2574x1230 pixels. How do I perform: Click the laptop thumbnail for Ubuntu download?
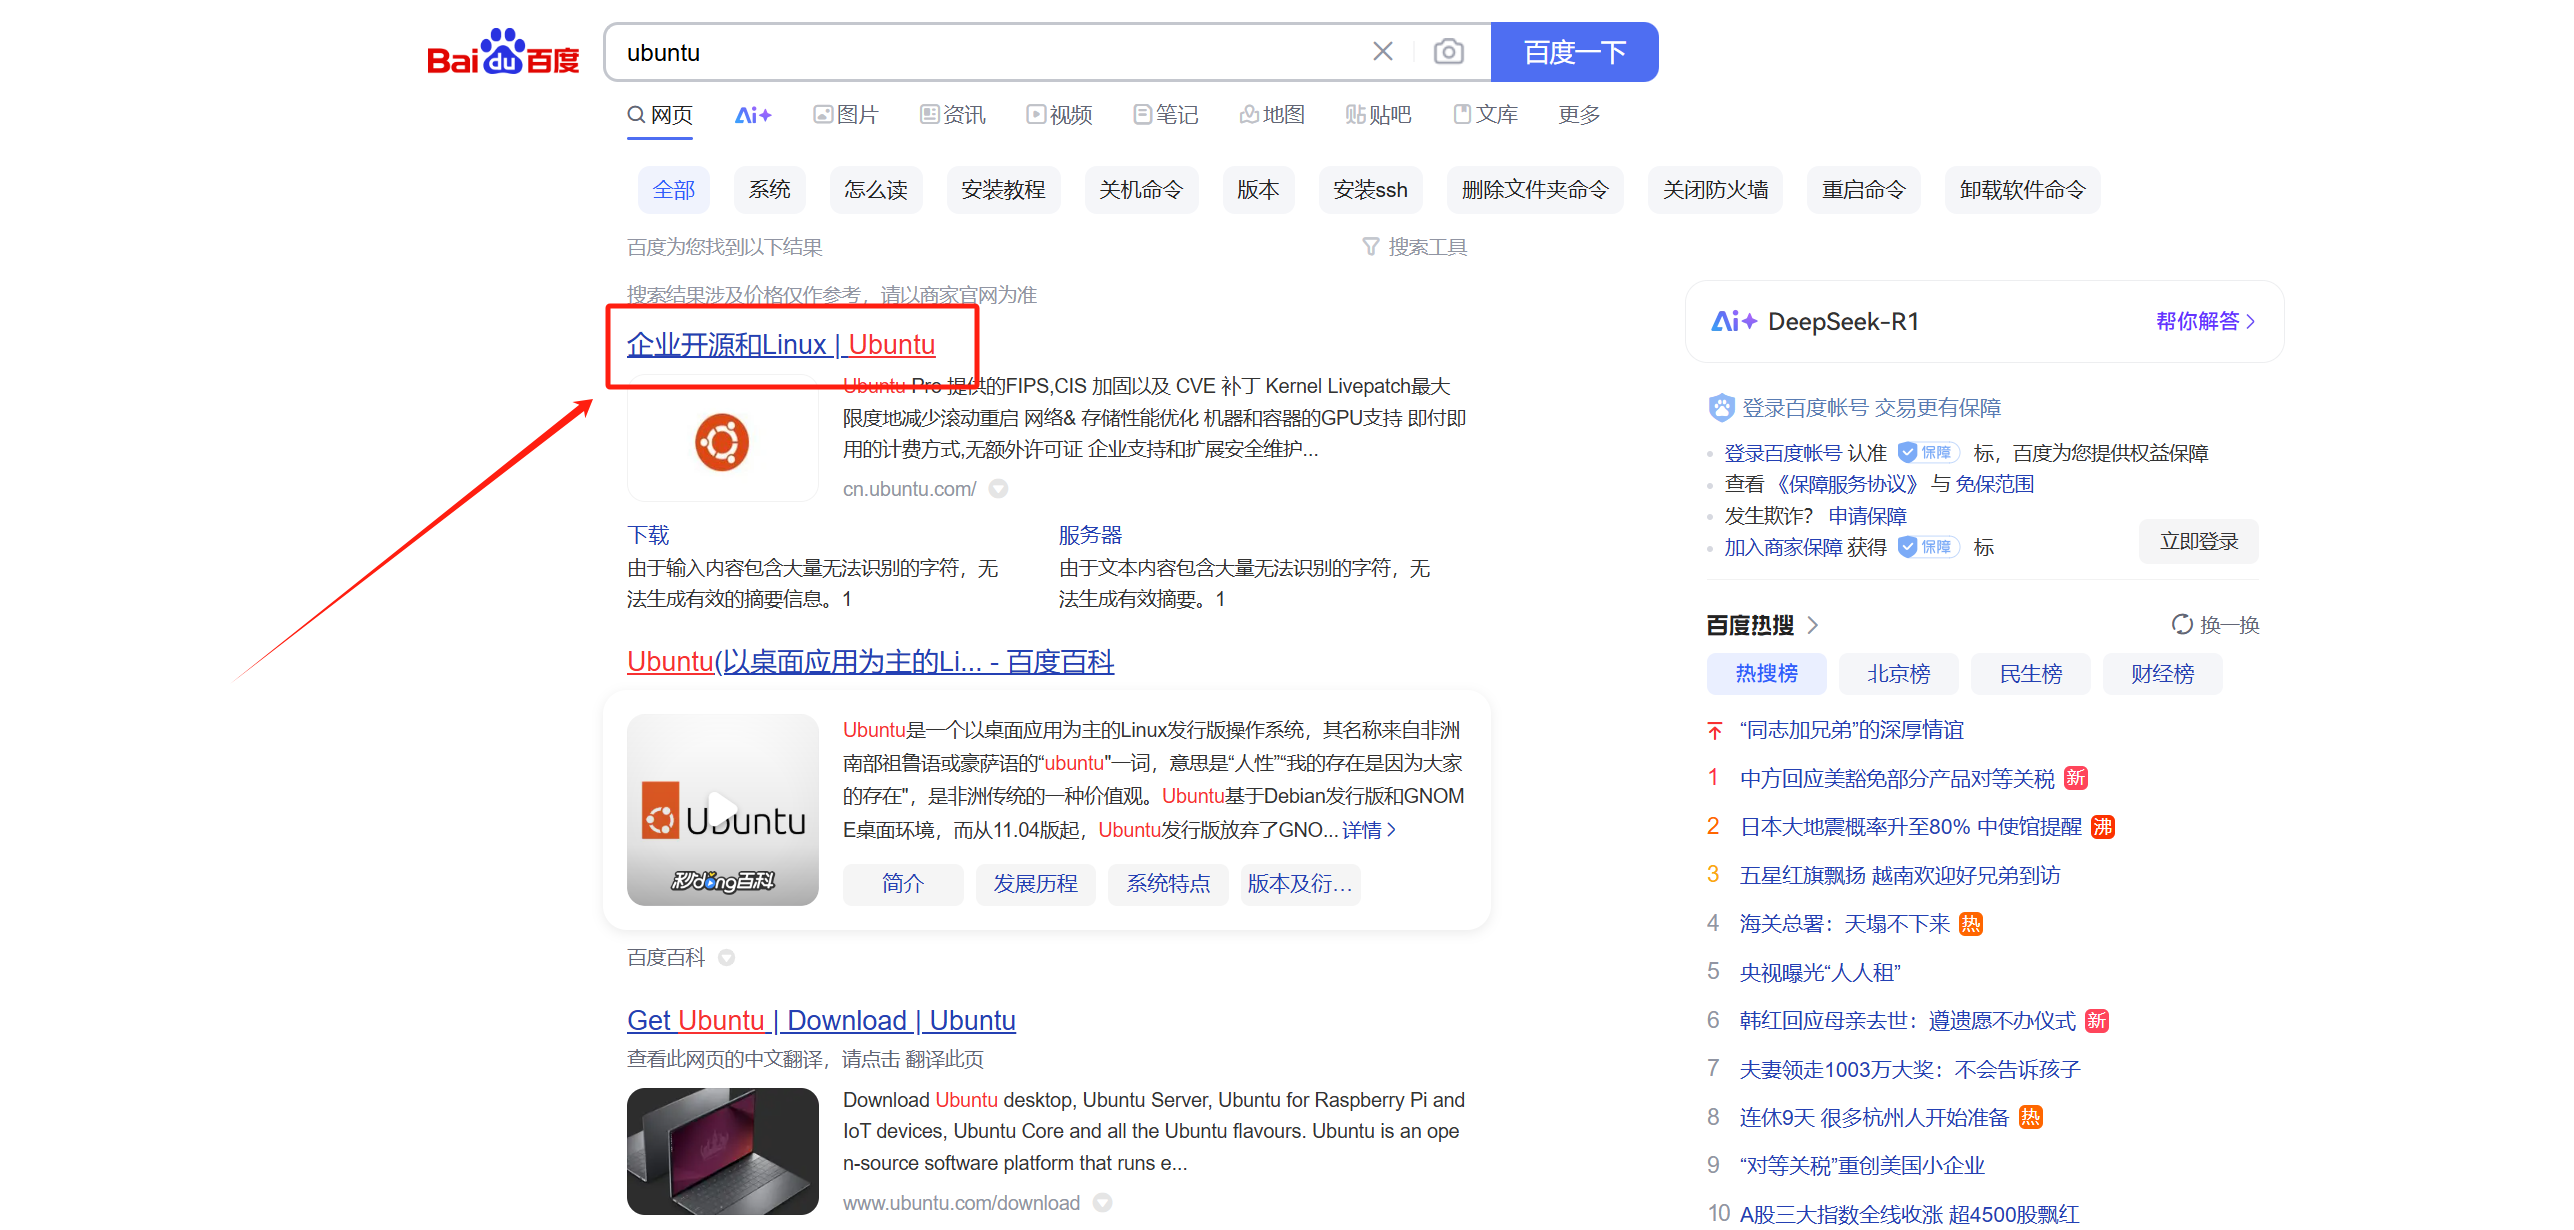[x=722, y=1151]
